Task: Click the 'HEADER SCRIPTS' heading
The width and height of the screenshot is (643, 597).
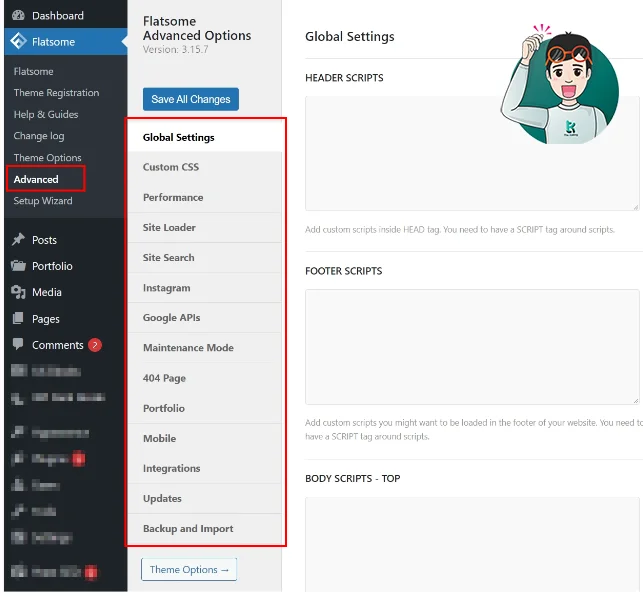Action: (344, 78)
